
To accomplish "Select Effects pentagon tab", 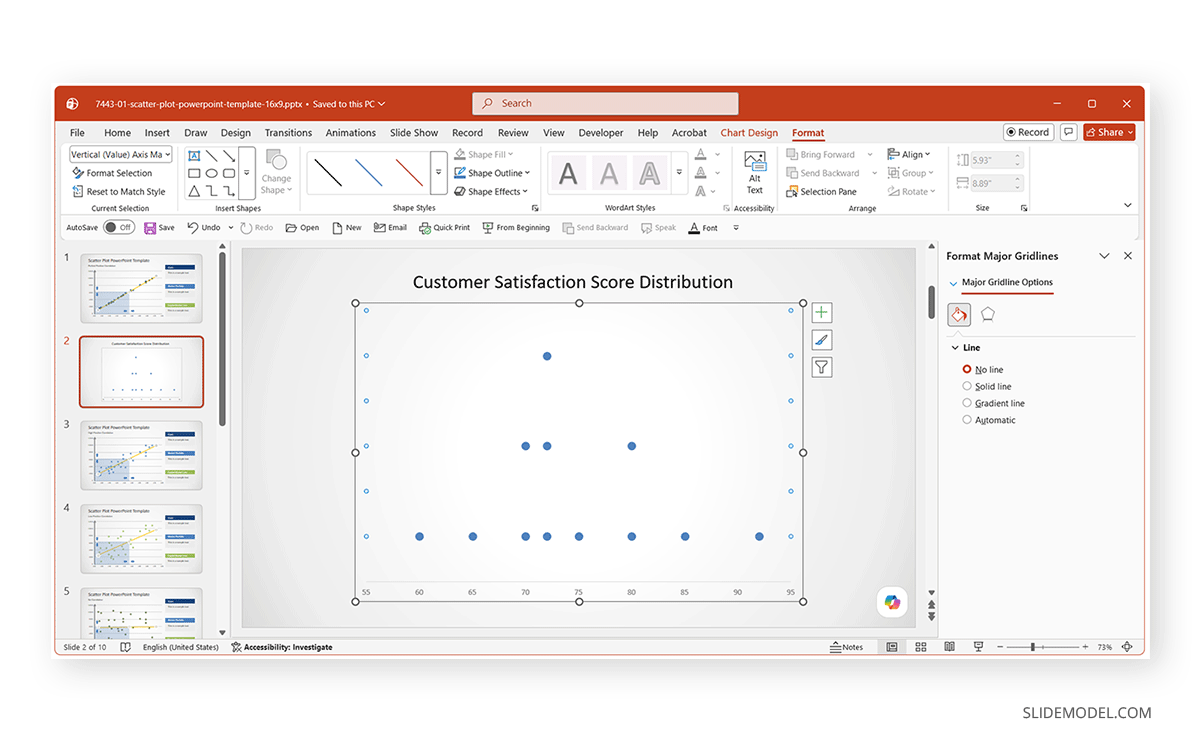I will tap(988, 314).
